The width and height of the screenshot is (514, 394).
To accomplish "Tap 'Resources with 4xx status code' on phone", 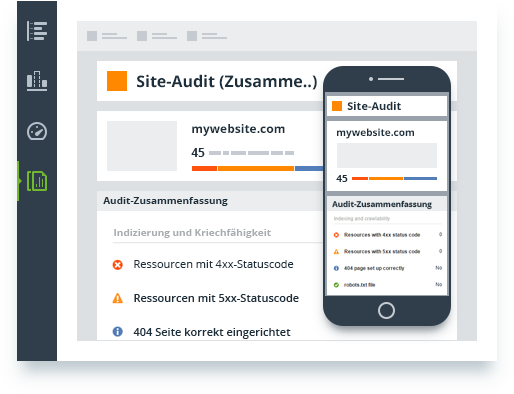I will 382,235.
